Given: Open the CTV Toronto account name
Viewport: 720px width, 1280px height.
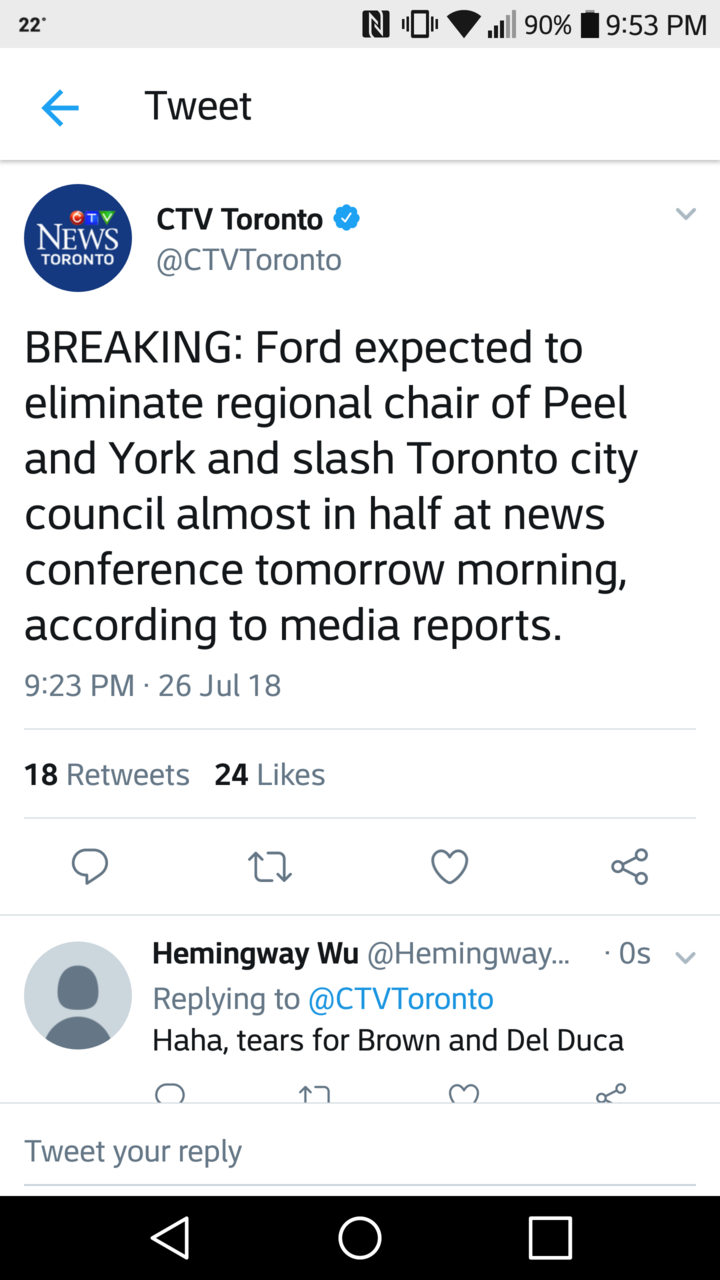Looking at the screenshot, I should point(240,219).
